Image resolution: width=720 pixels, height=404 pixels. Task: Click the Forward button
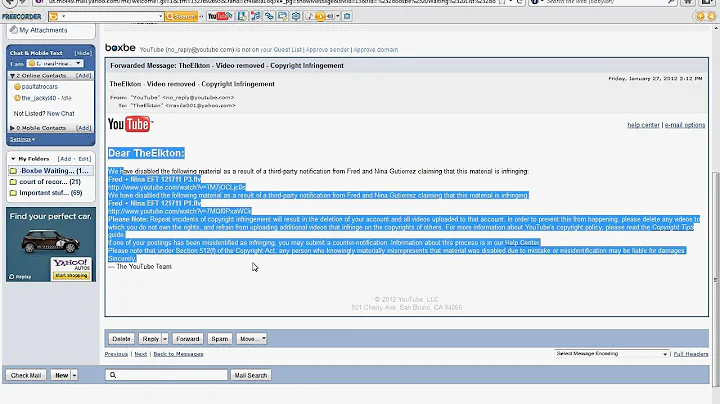click(187, 339)
